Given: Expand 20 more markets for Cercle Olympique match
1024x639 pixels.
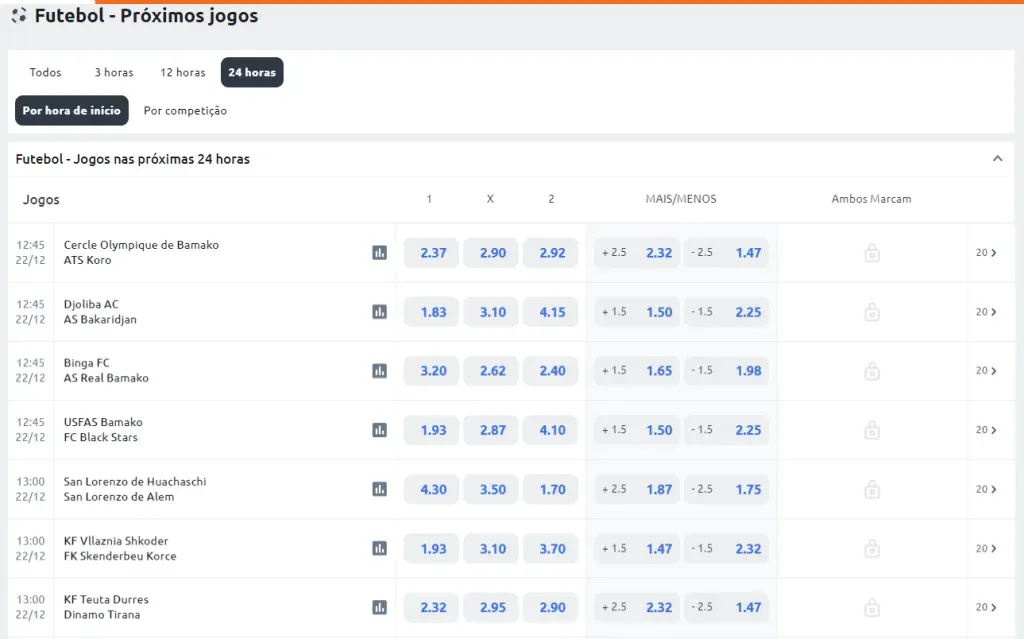Looking at the screenshot, I should tap(986, 253).
